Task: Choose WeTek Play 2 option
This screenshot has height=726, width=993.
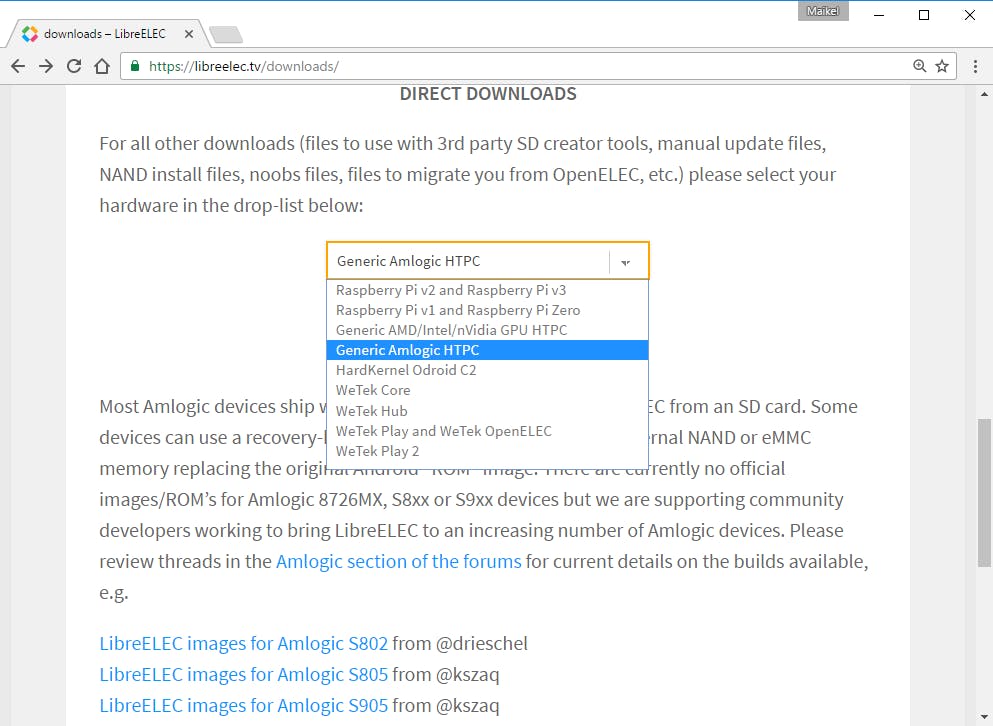Action: (488, 451)
